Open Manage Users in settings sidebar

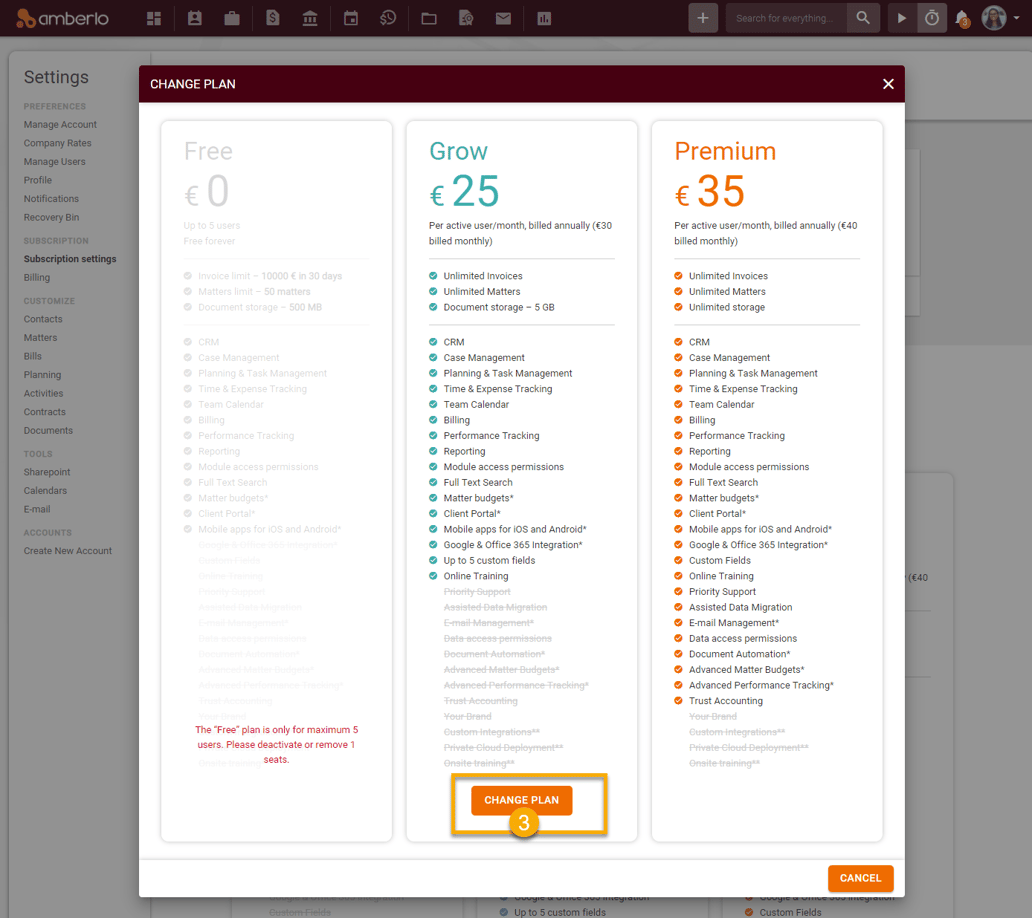click(x=55, y=162)
